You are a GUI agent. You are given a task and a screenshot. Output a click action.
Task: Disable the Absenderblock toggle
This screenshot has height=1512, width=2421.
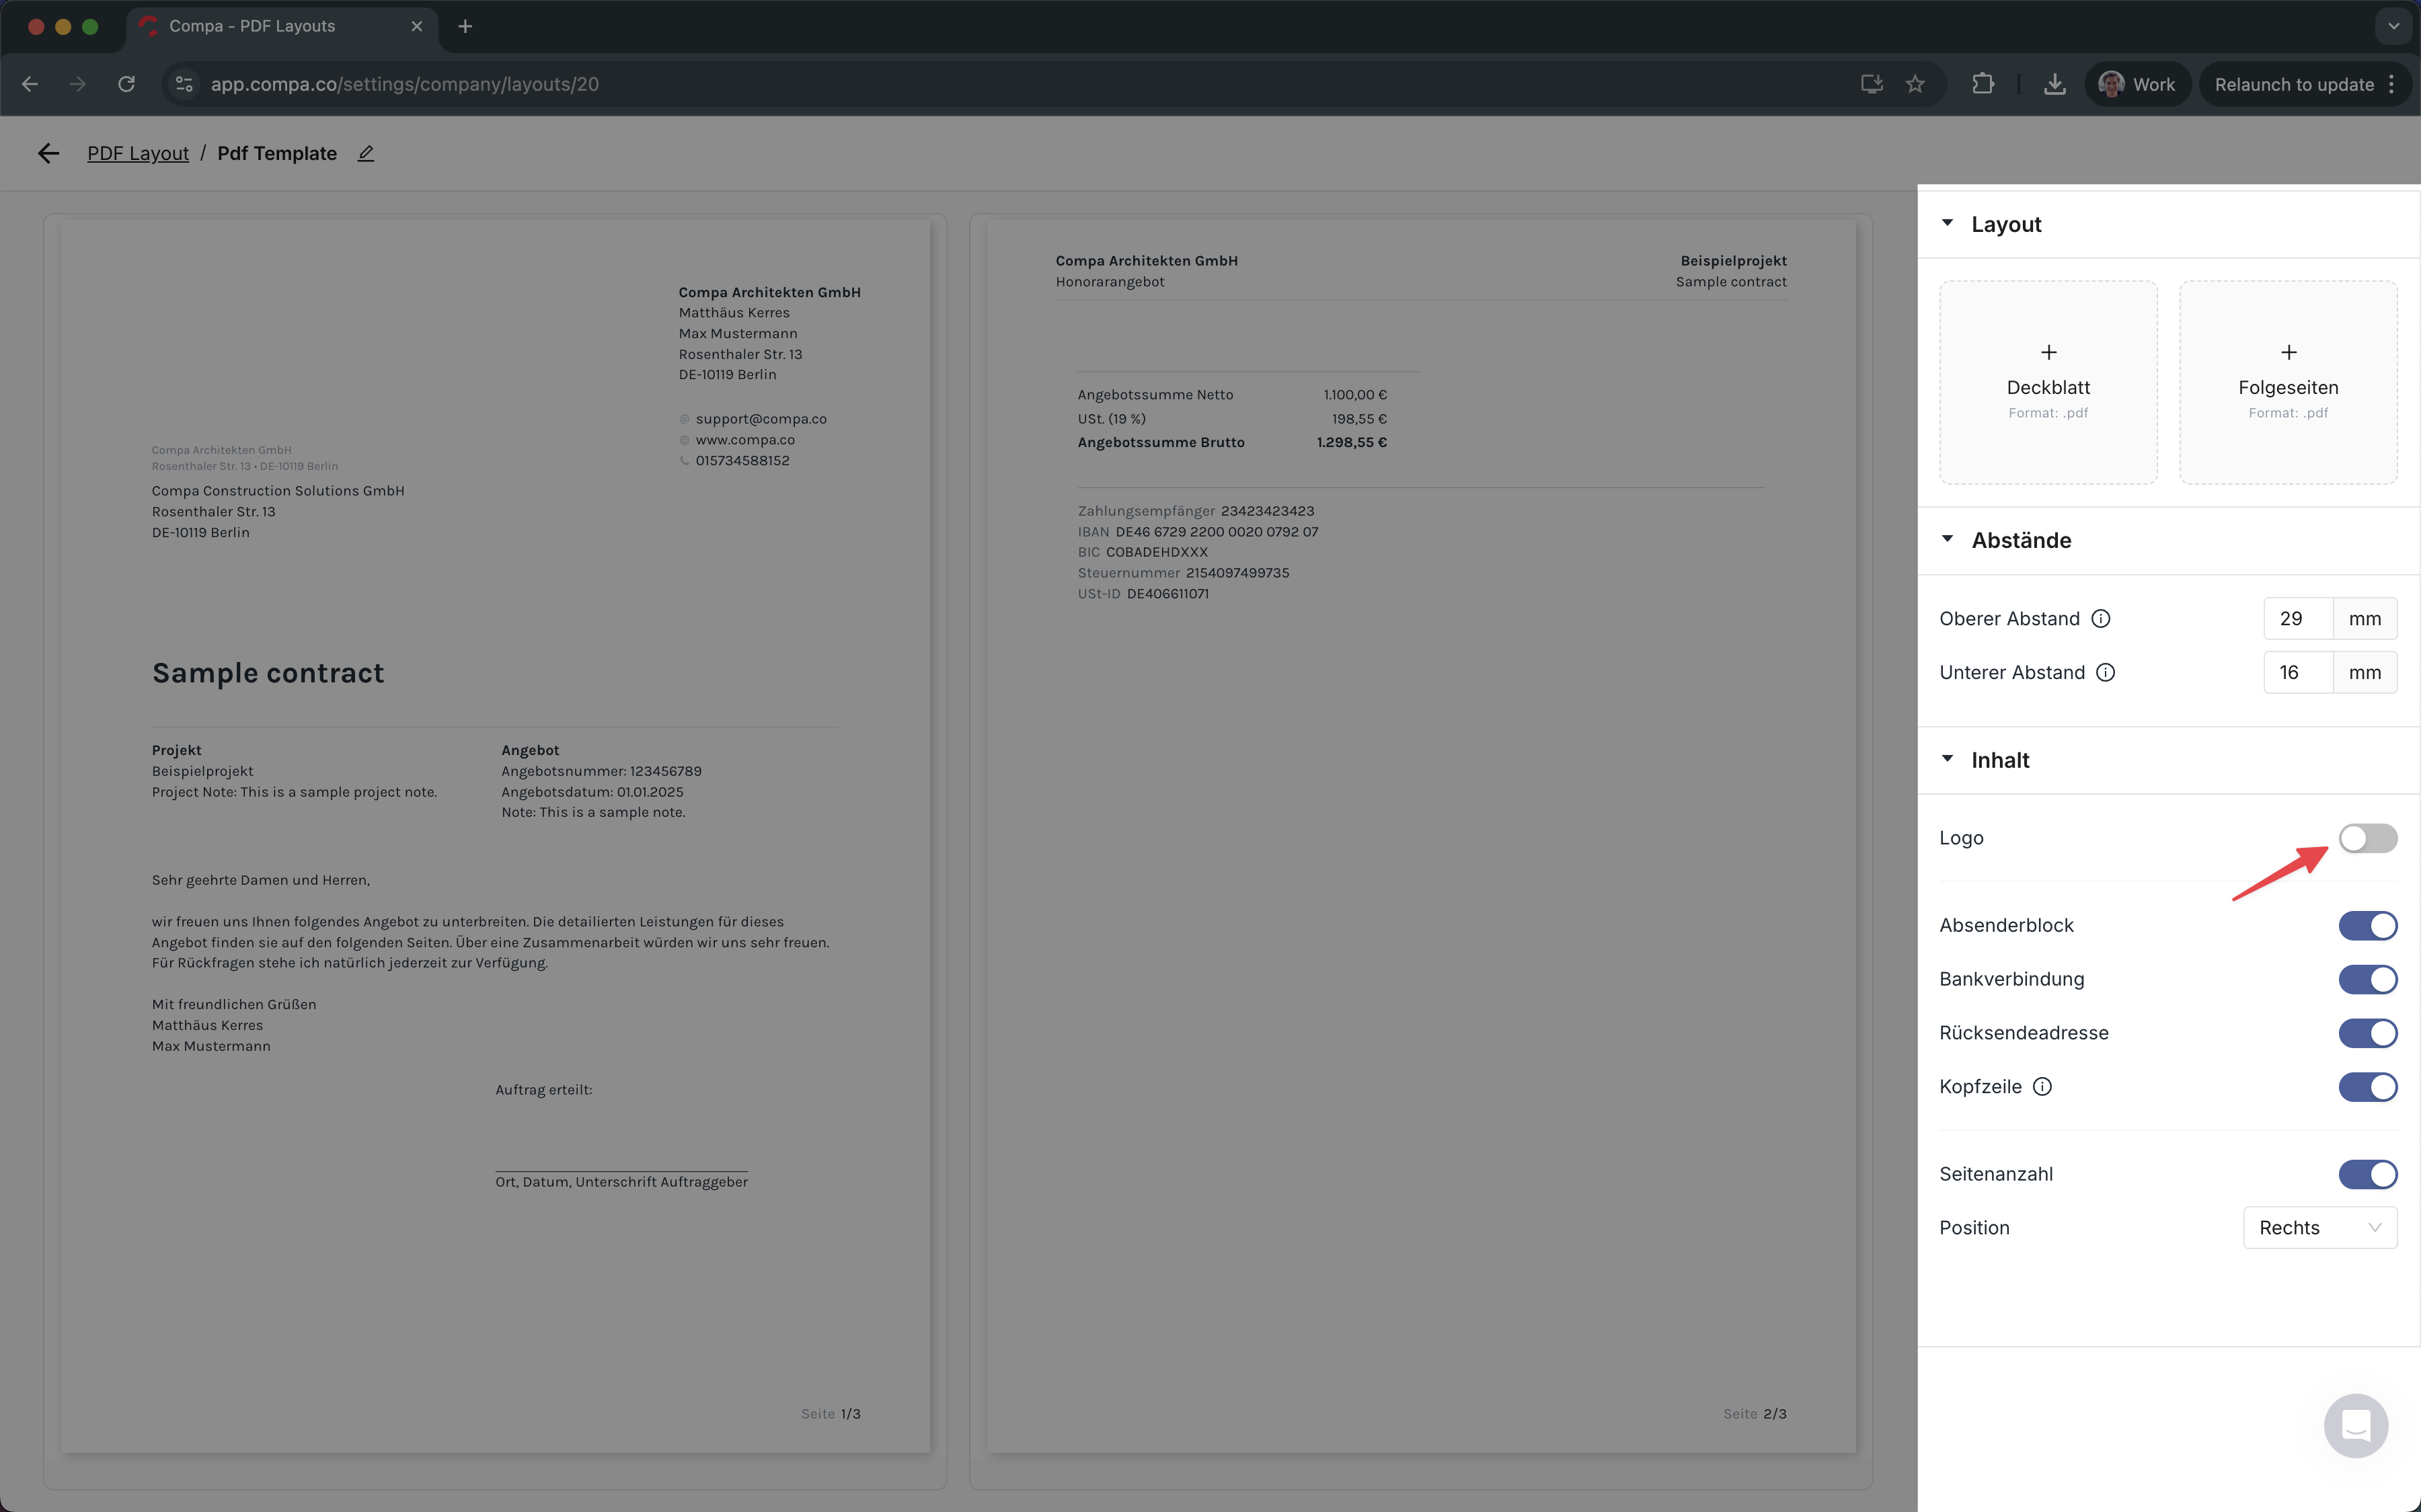pos(2367,926)
